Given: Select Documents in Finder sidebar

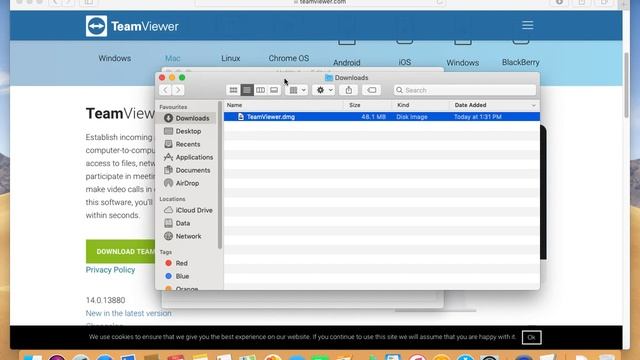Looking at the screenshot, I should click(x=187, y=170).
